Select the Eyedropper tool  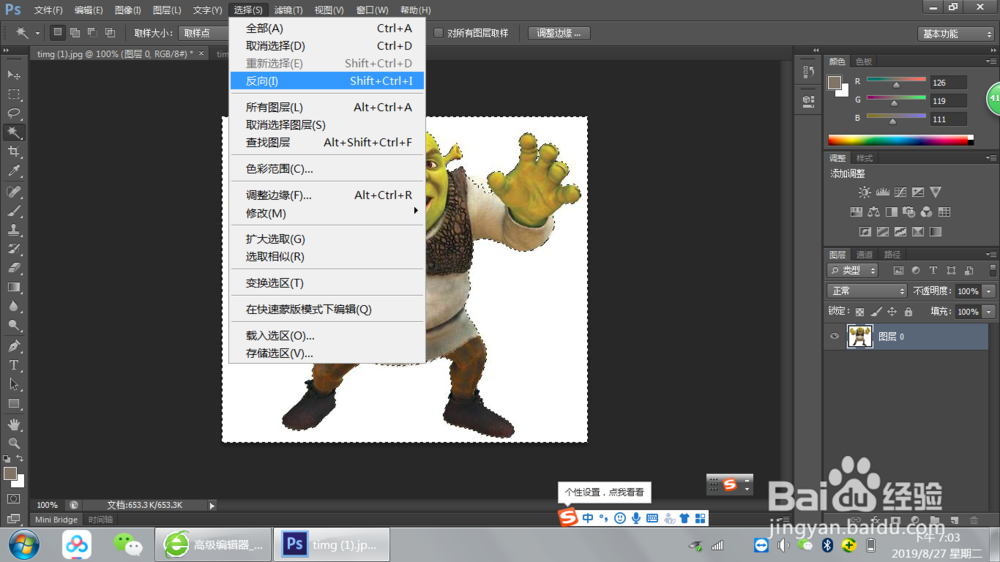pyautogui.click(x=13, y=171)
